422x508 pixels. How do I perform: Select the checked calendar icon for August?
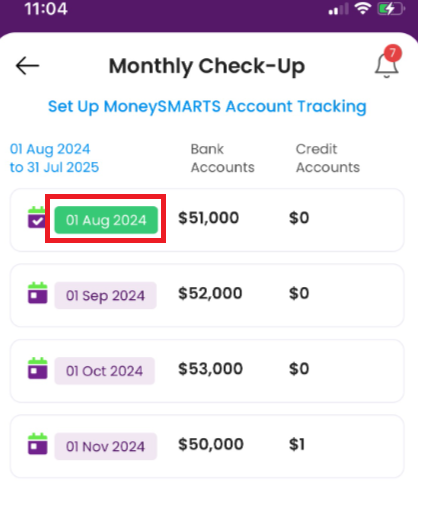37,217
